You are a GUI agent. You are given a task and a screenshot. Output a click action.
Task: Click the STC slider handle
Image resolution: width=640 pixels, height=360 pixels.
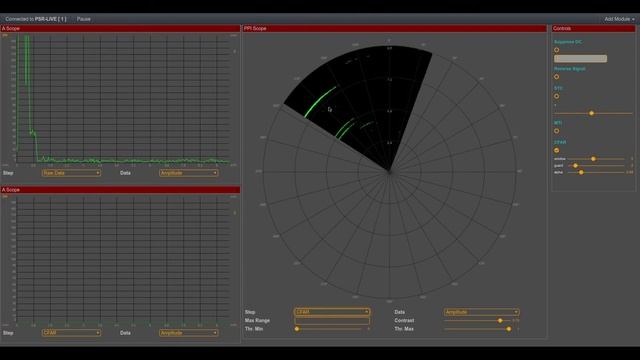[x=591, y=113]
